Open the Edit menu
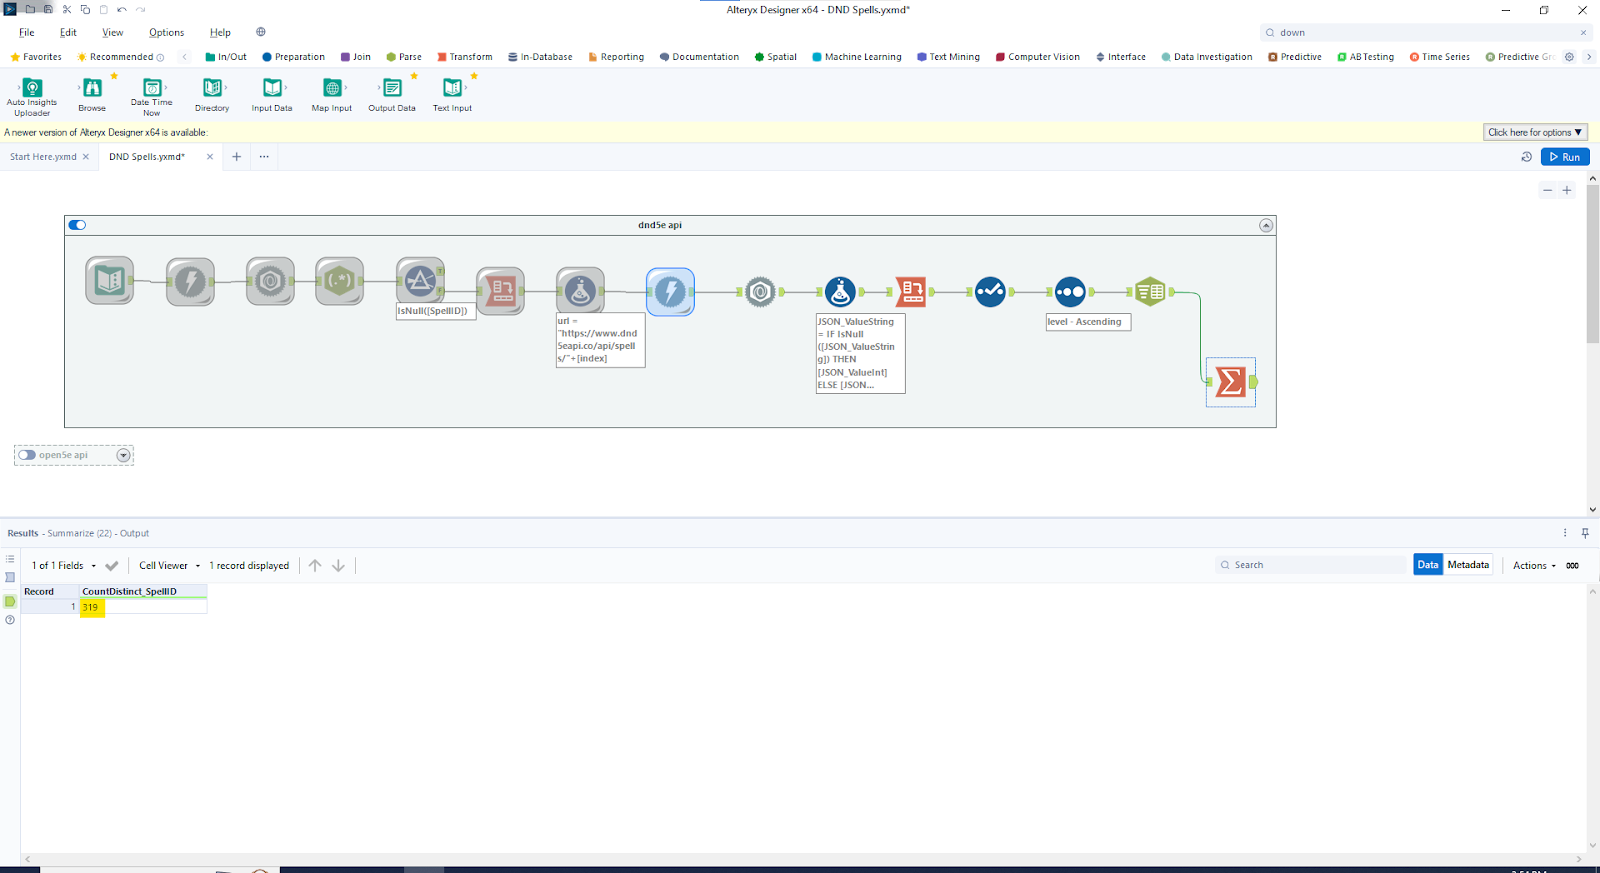1600x873 pixels. [x=68, y=32]
